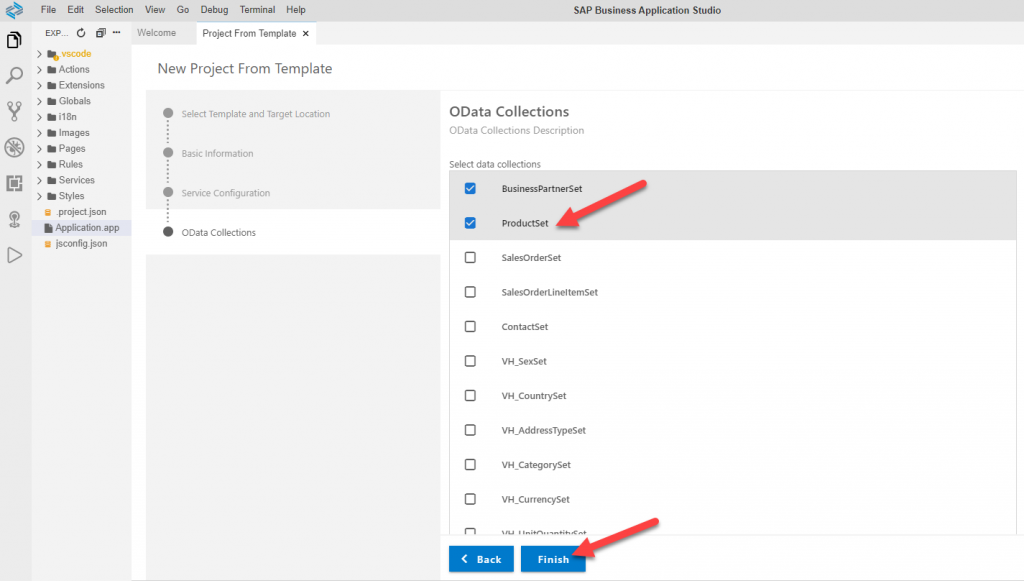Enable the VH_SexSet collection
The width and height of the screenshot is (1024, 581).
[470, 361]
